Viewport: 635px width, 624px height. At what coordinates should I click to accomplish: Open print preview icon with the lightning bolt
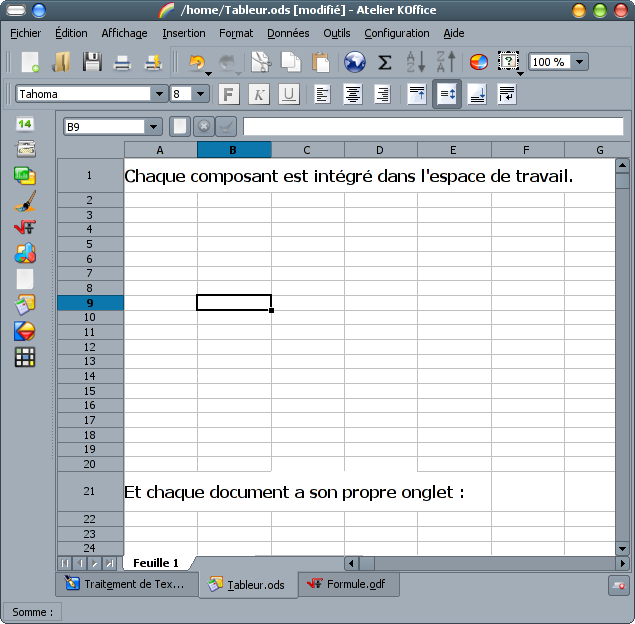click(153, 62)
